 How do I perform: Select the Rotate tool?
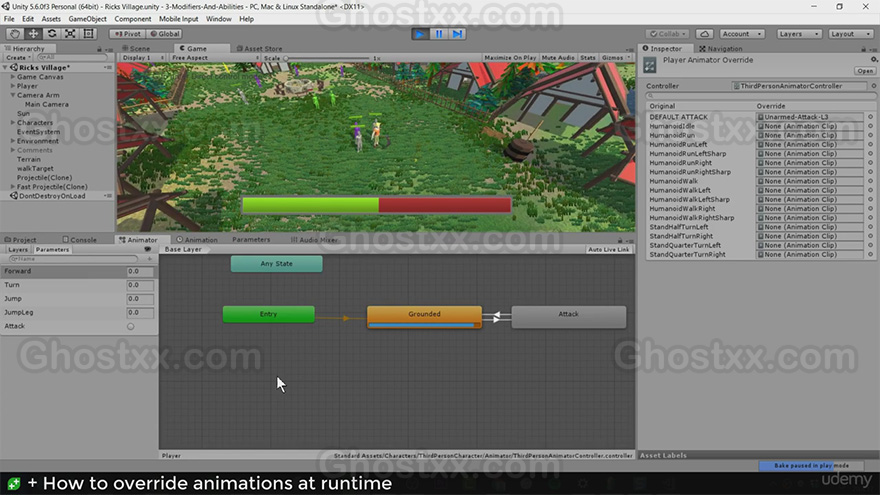tap(52, 34)
